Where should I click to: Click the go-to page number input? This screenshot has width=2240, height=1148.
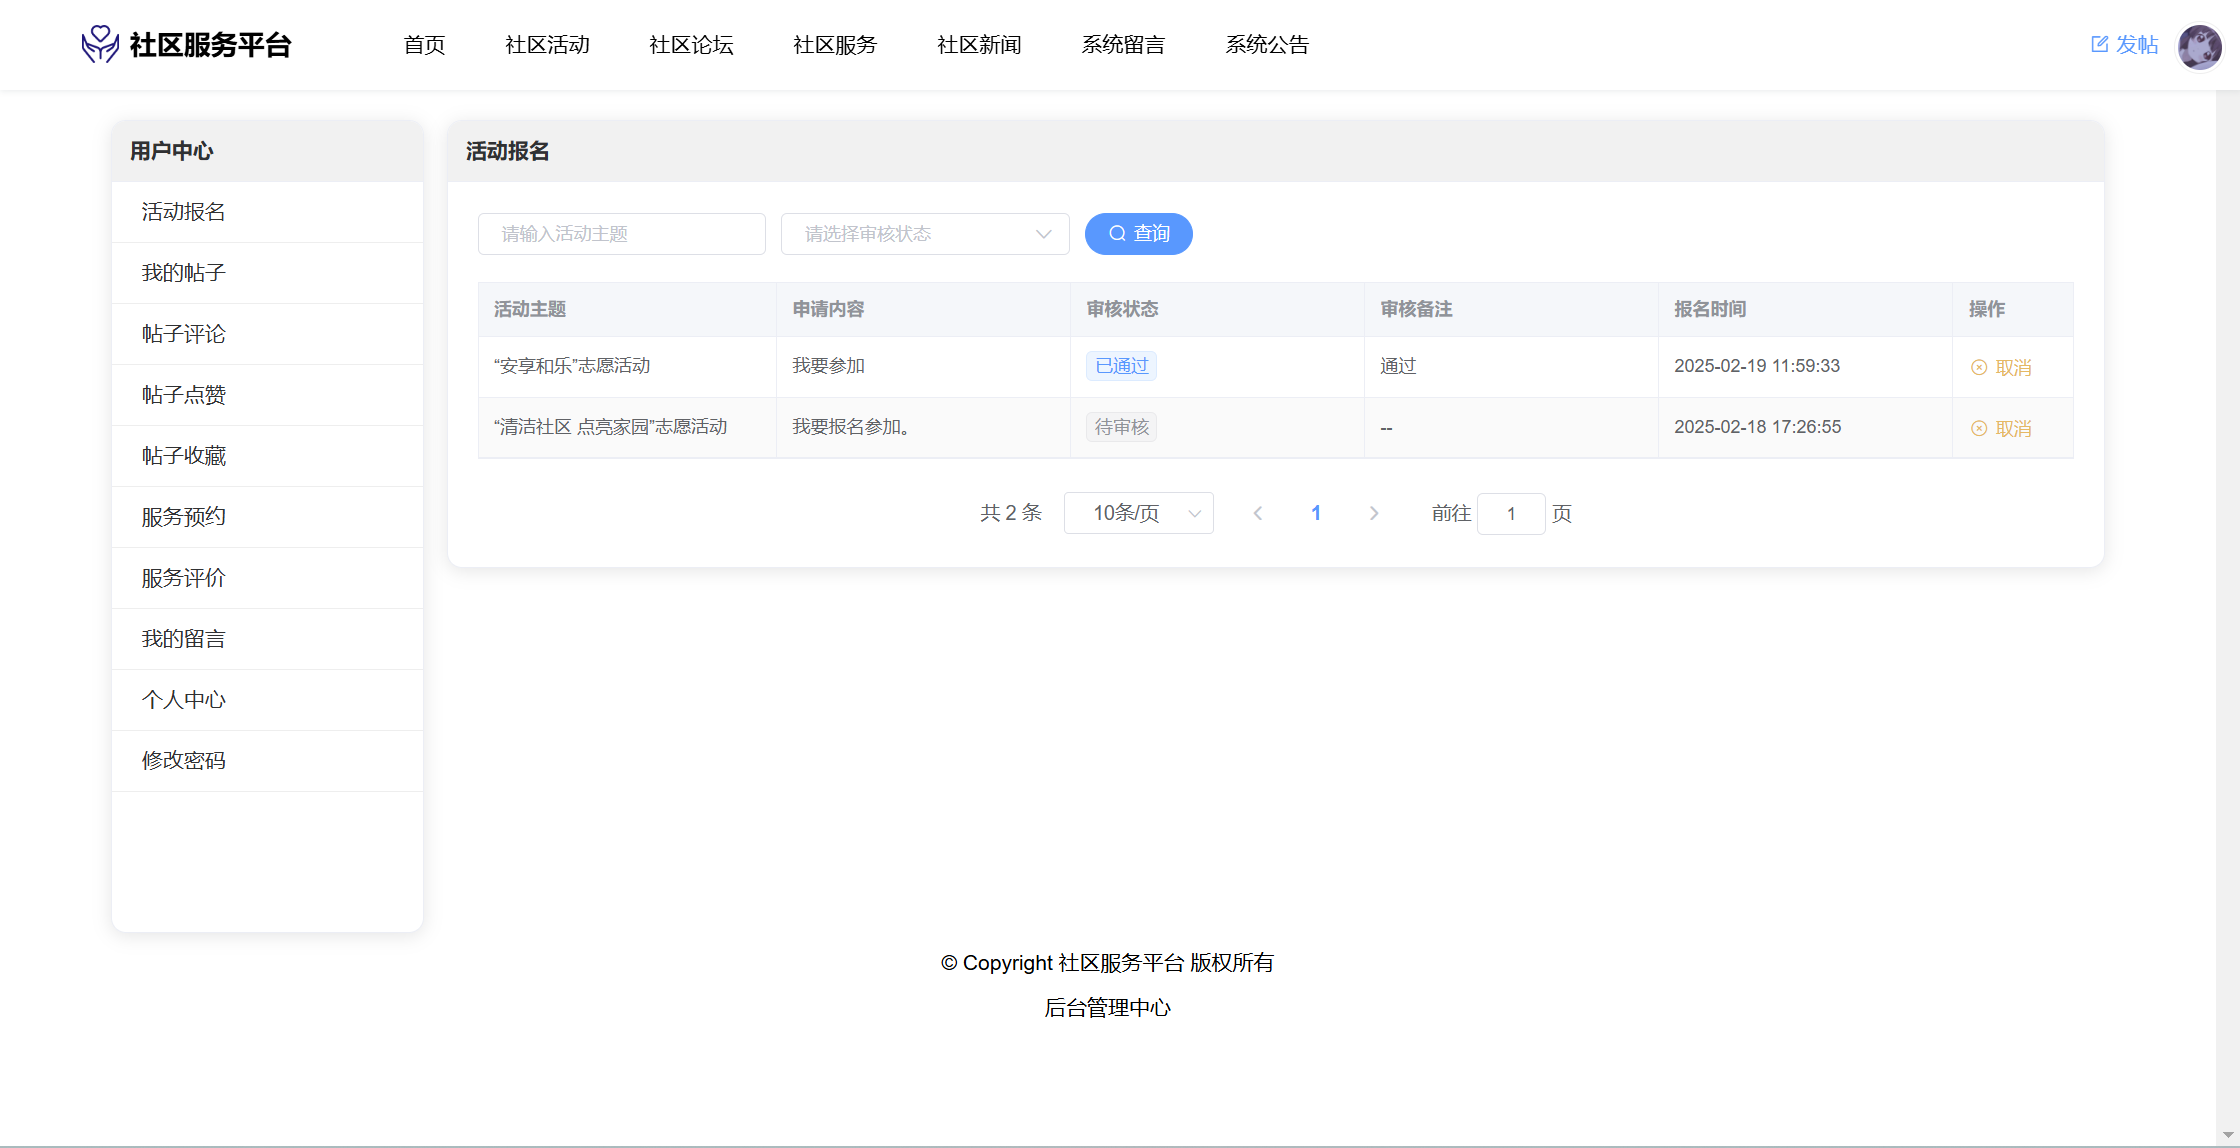[x=1510, y=513]
